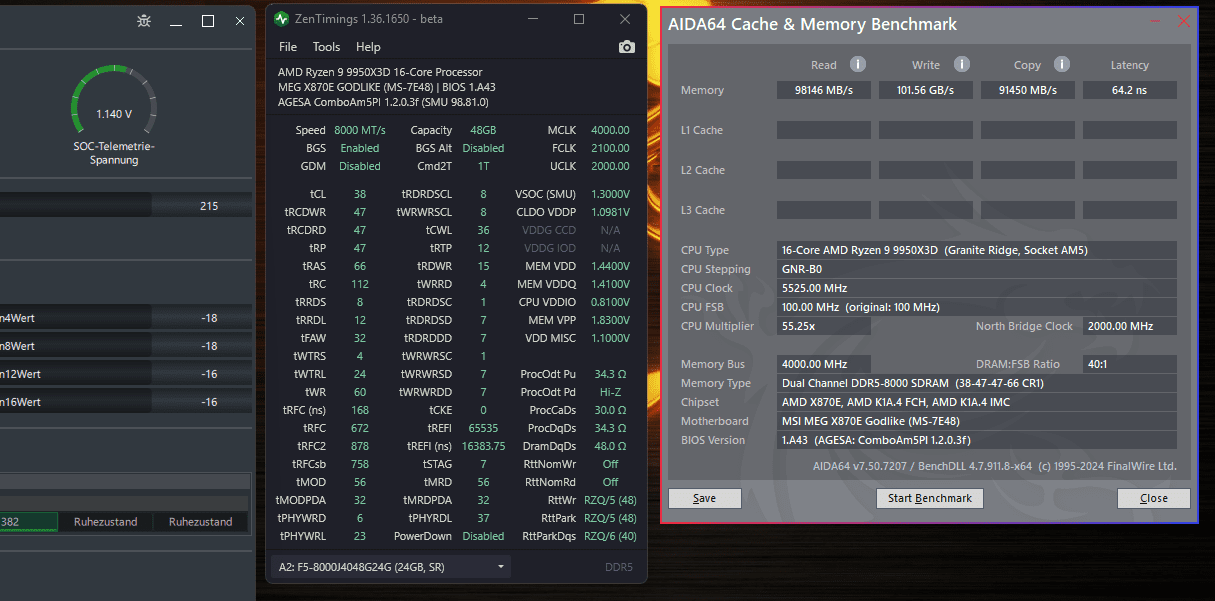Click the Memory Read value 98146 MB/s
Image resolution: width=1215 pixels, height=601 pixels.
pyautogui.click(x=824, y=90)
